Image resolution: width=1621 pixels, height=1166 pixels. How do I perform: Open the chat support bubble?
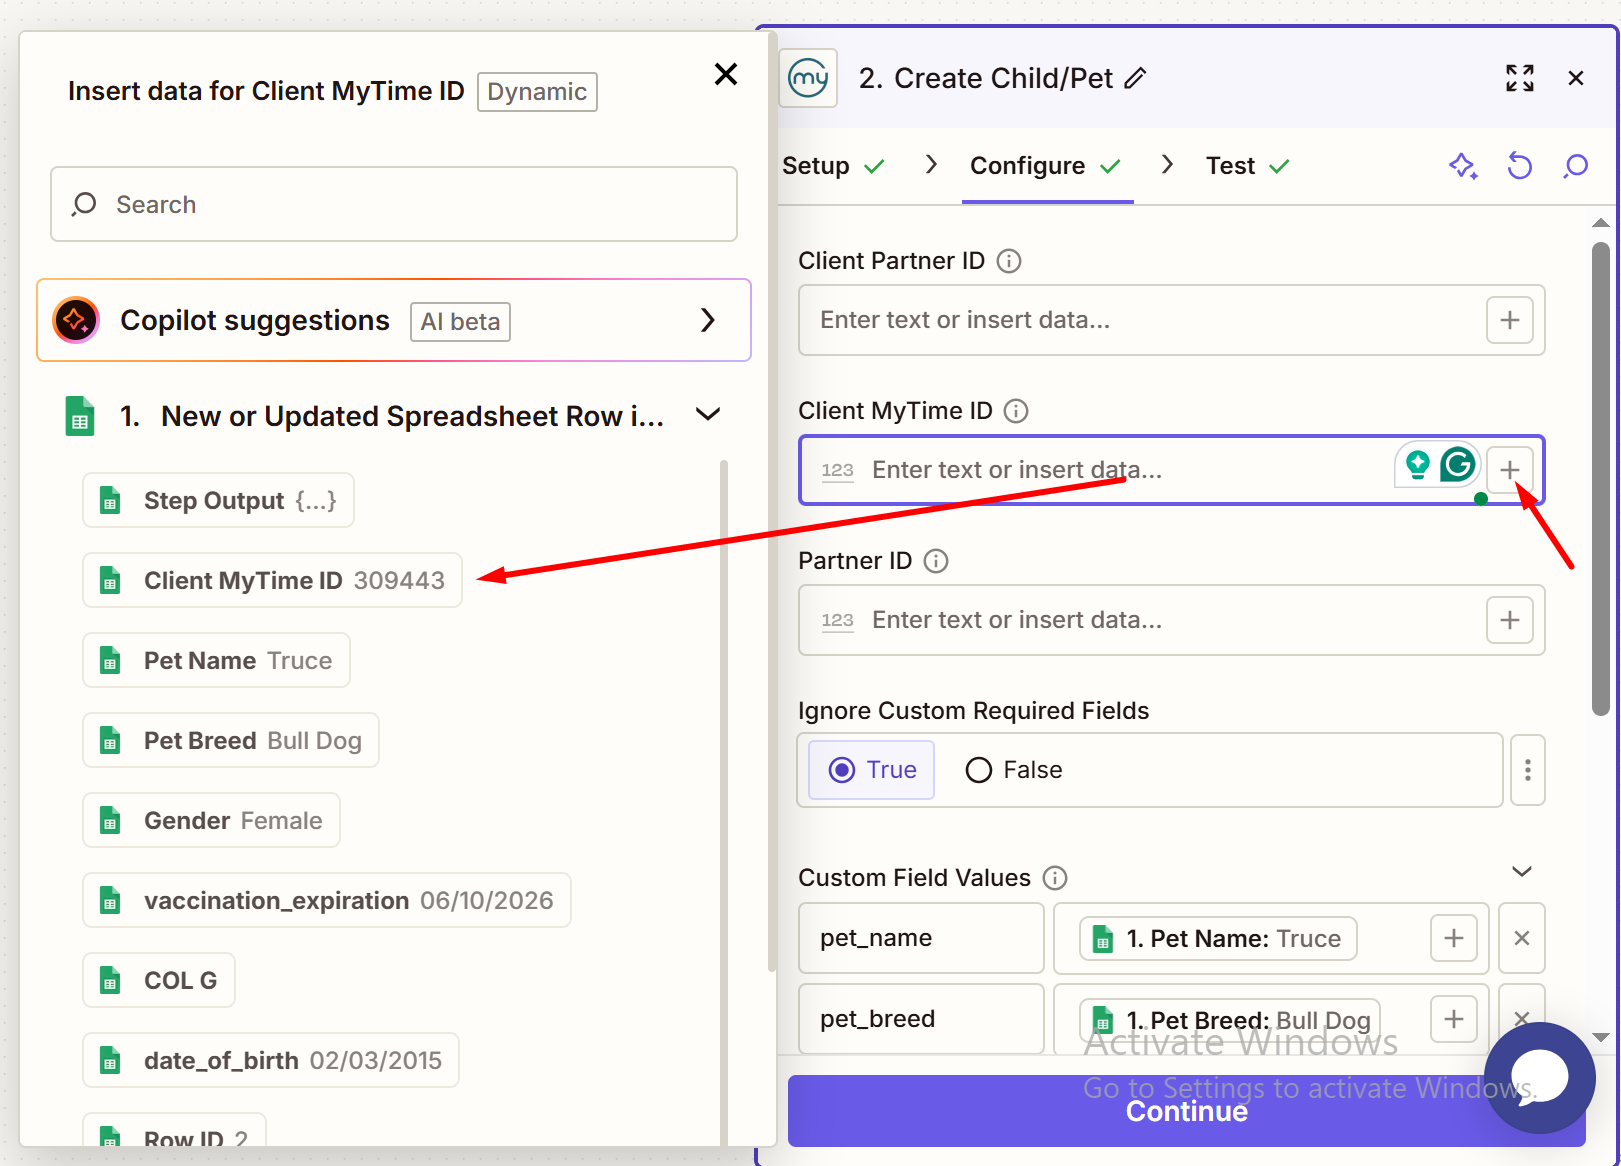click(x=1540, y=1078)
